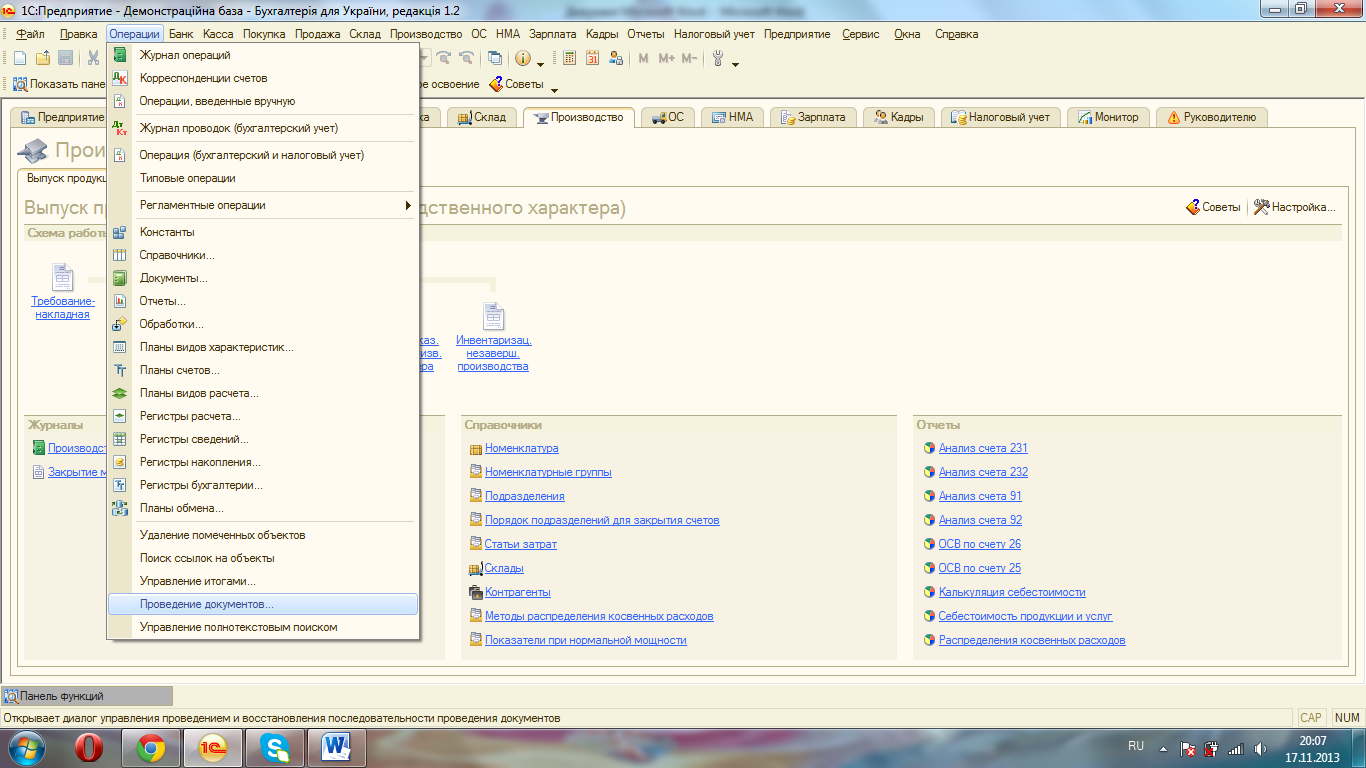Screen dimensions: 1366x768
Task: Open dropdown arrow beside info icon
Action: click(x=541, y=64)
